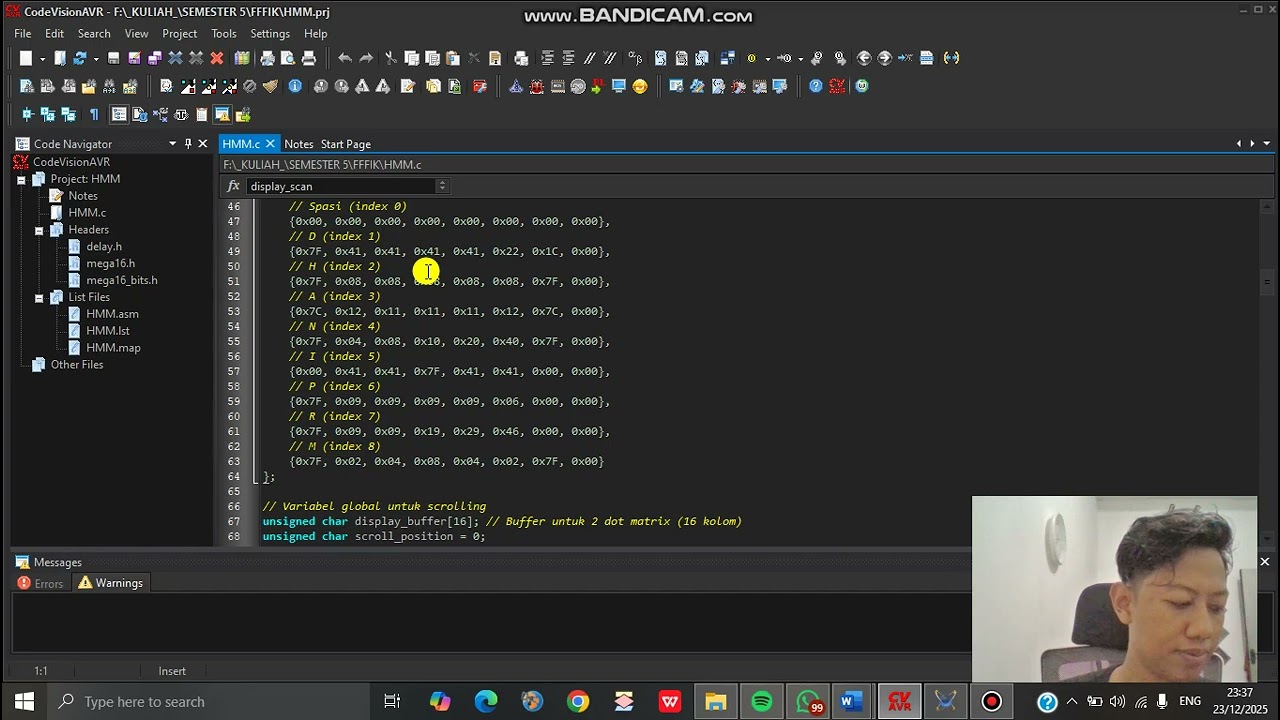Viewport: 1280px width, 720px height.
Task: Comment the selected lines with the // icon
Action: [590, 58]
